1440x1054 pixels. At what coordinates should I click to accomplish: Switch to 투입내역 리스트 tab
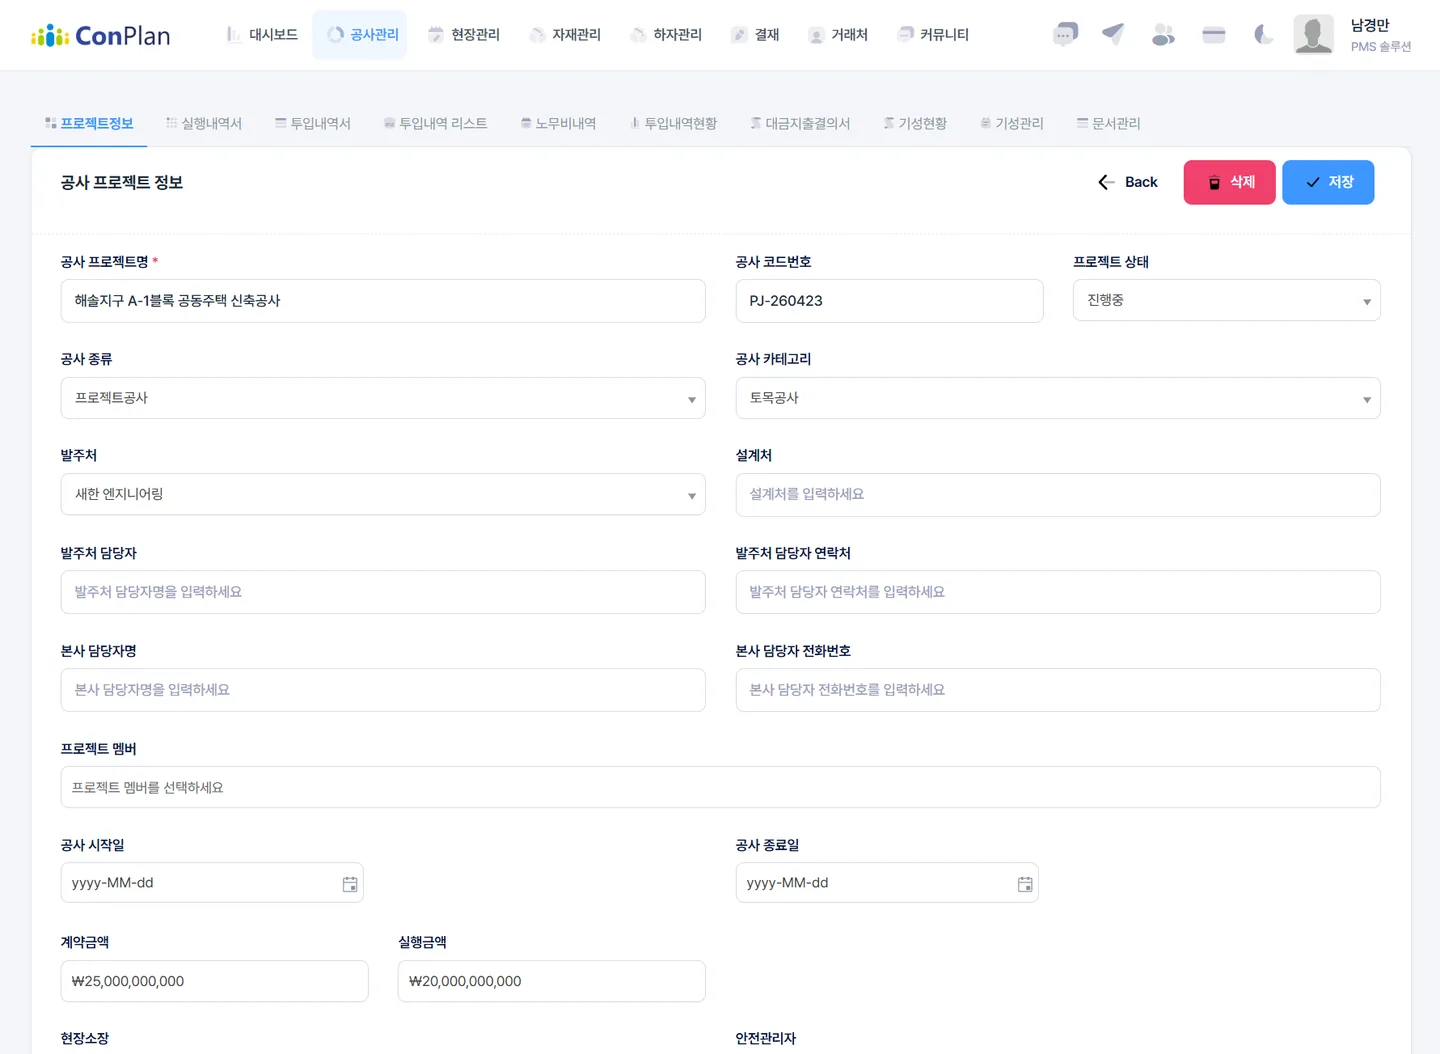pos(436,123)
